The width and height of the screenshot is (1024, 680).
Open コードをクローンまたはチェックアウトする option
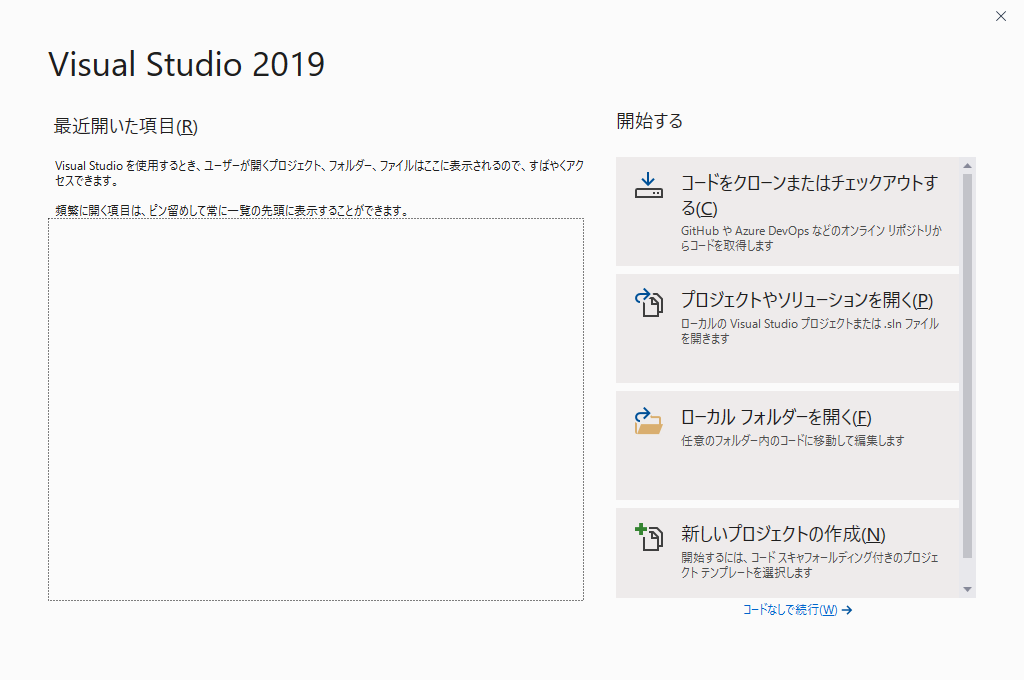point(788,211)
